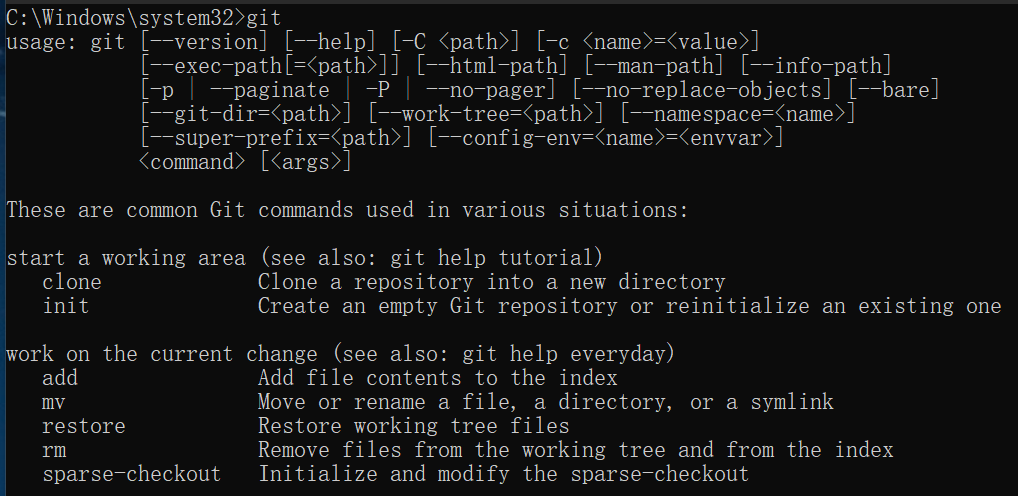Click 'Add file contents to the index'
The image size is (1018, 496).
pyautogui.click(x=438, y=378)
